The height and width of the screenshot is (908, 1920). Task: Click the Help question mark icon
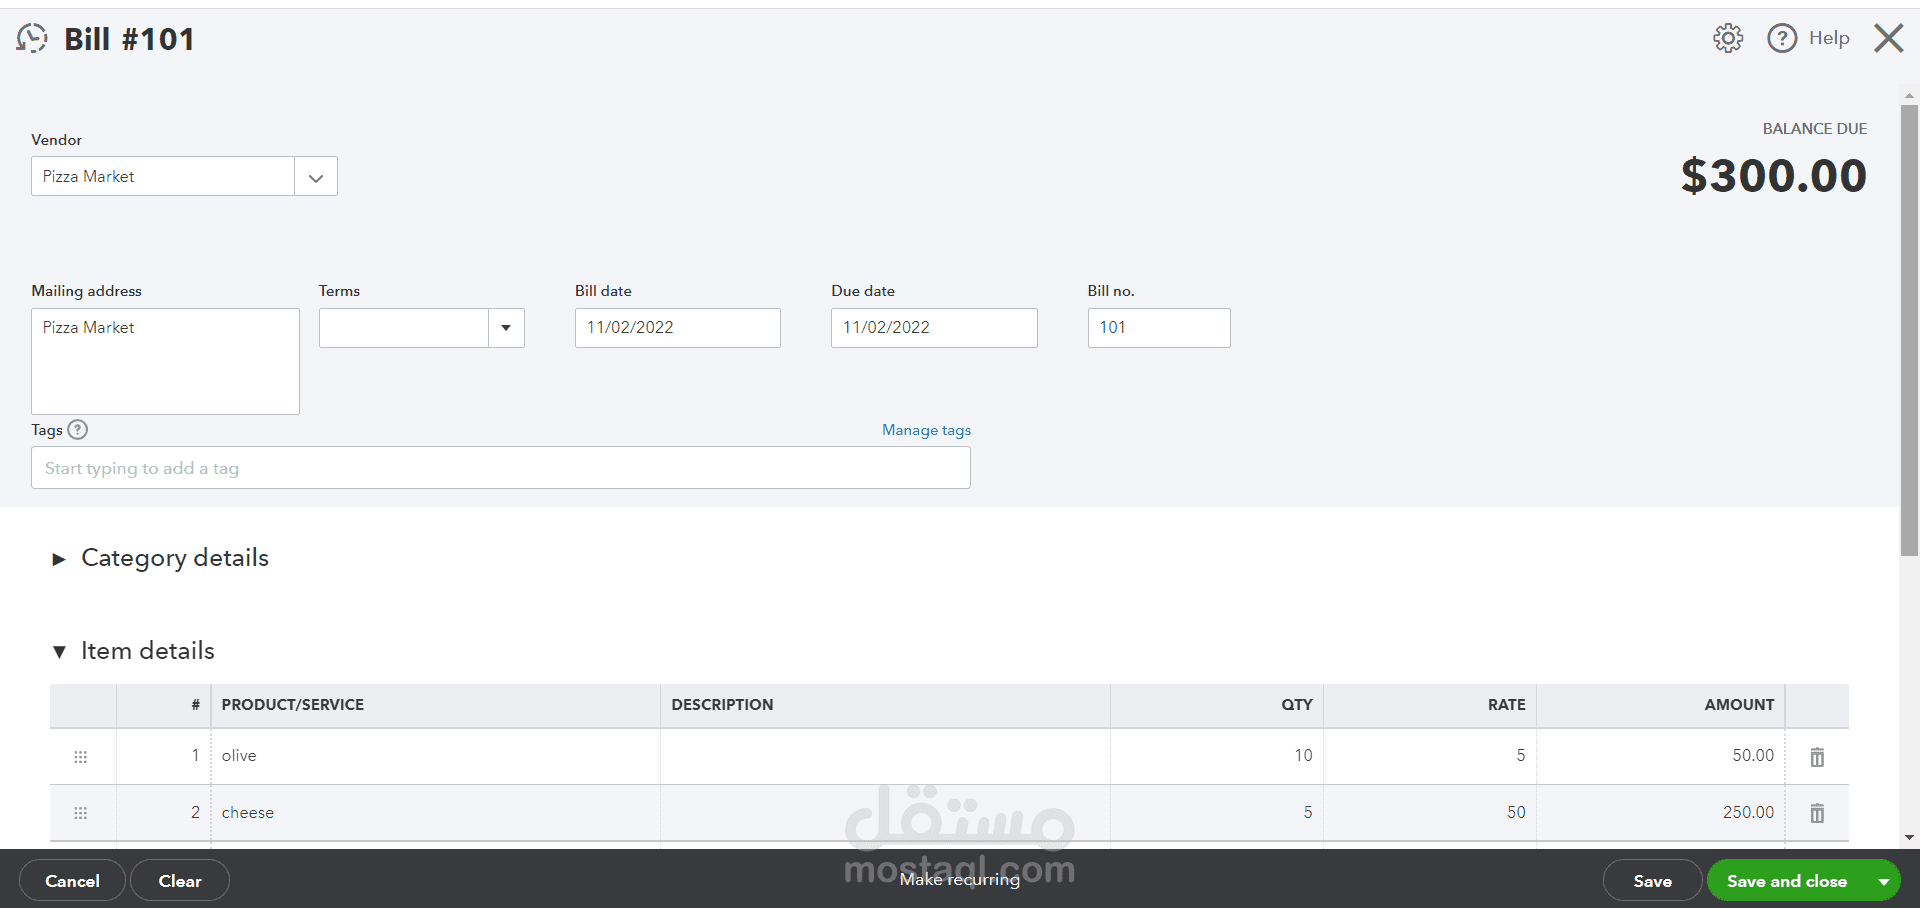pos(1782,38)
